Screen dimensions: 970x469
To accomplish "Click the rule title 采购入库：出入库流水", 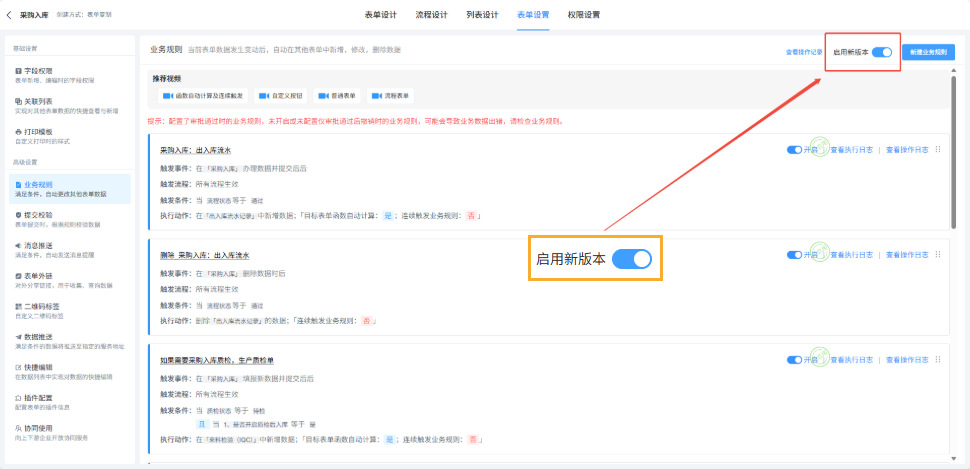I will [x=195, y=150].
